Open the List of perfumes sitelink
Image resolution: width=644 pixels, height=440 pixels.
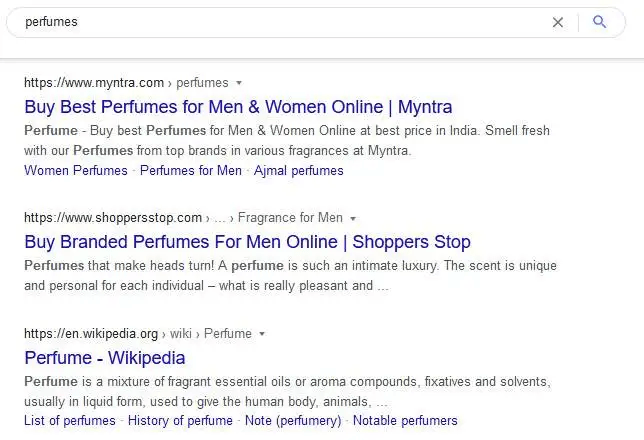(70, 421)
